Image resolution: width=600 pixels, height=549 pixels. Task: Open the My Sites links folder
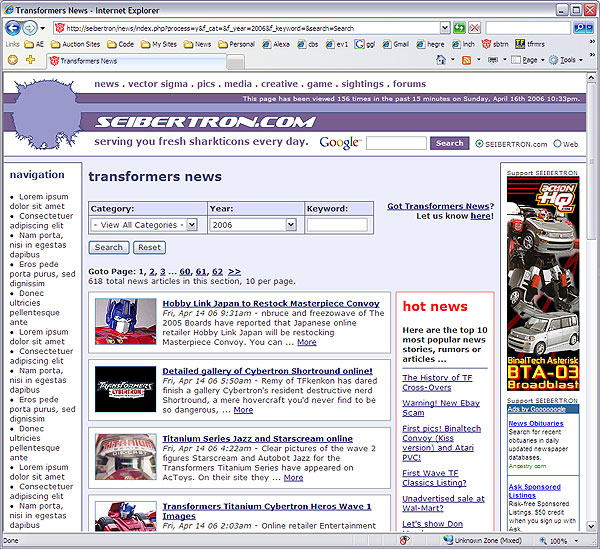tap(159, 44)
